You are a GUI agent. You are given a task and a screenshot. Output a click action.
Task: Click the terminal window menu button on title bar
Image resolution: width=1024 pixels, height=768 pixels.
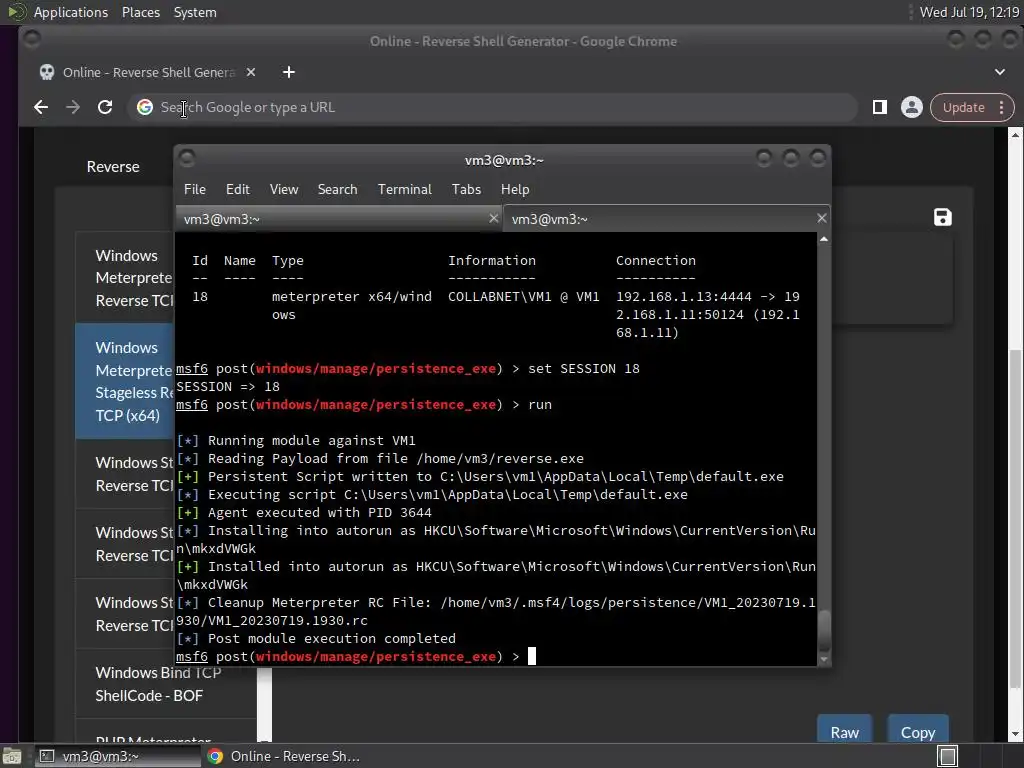pos(187,159)
